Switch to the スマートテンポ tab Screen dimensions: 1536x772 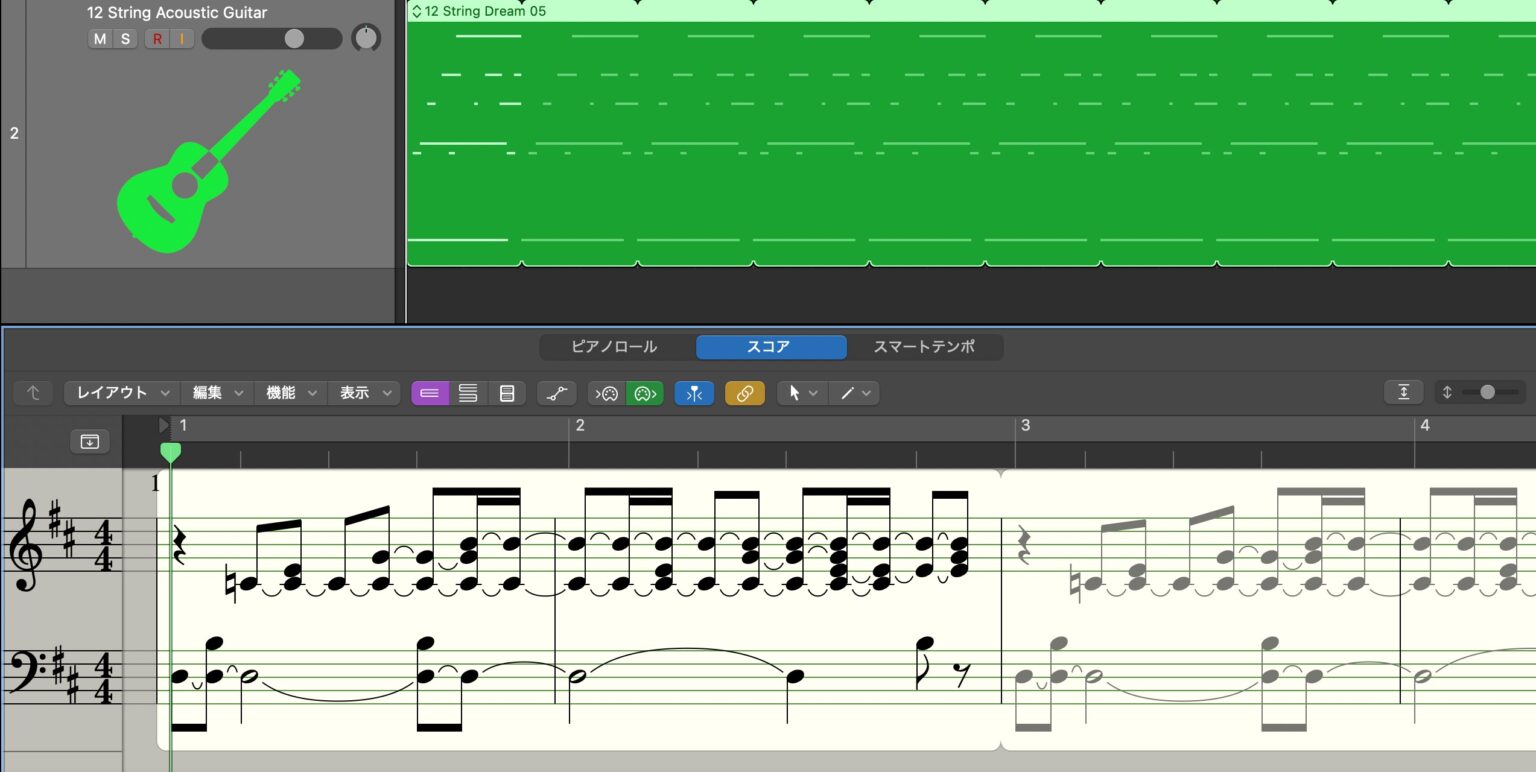coord(924,347)
